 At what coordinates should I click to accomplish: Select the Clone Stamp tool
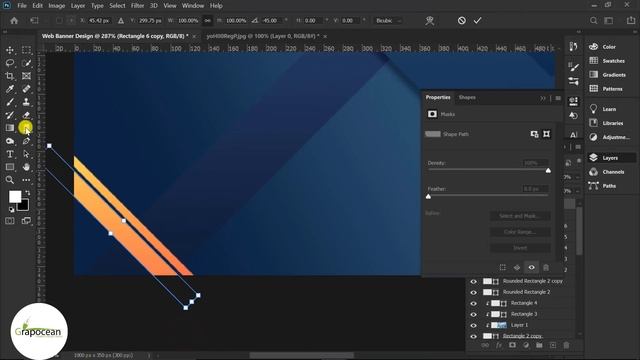(26, 102)
